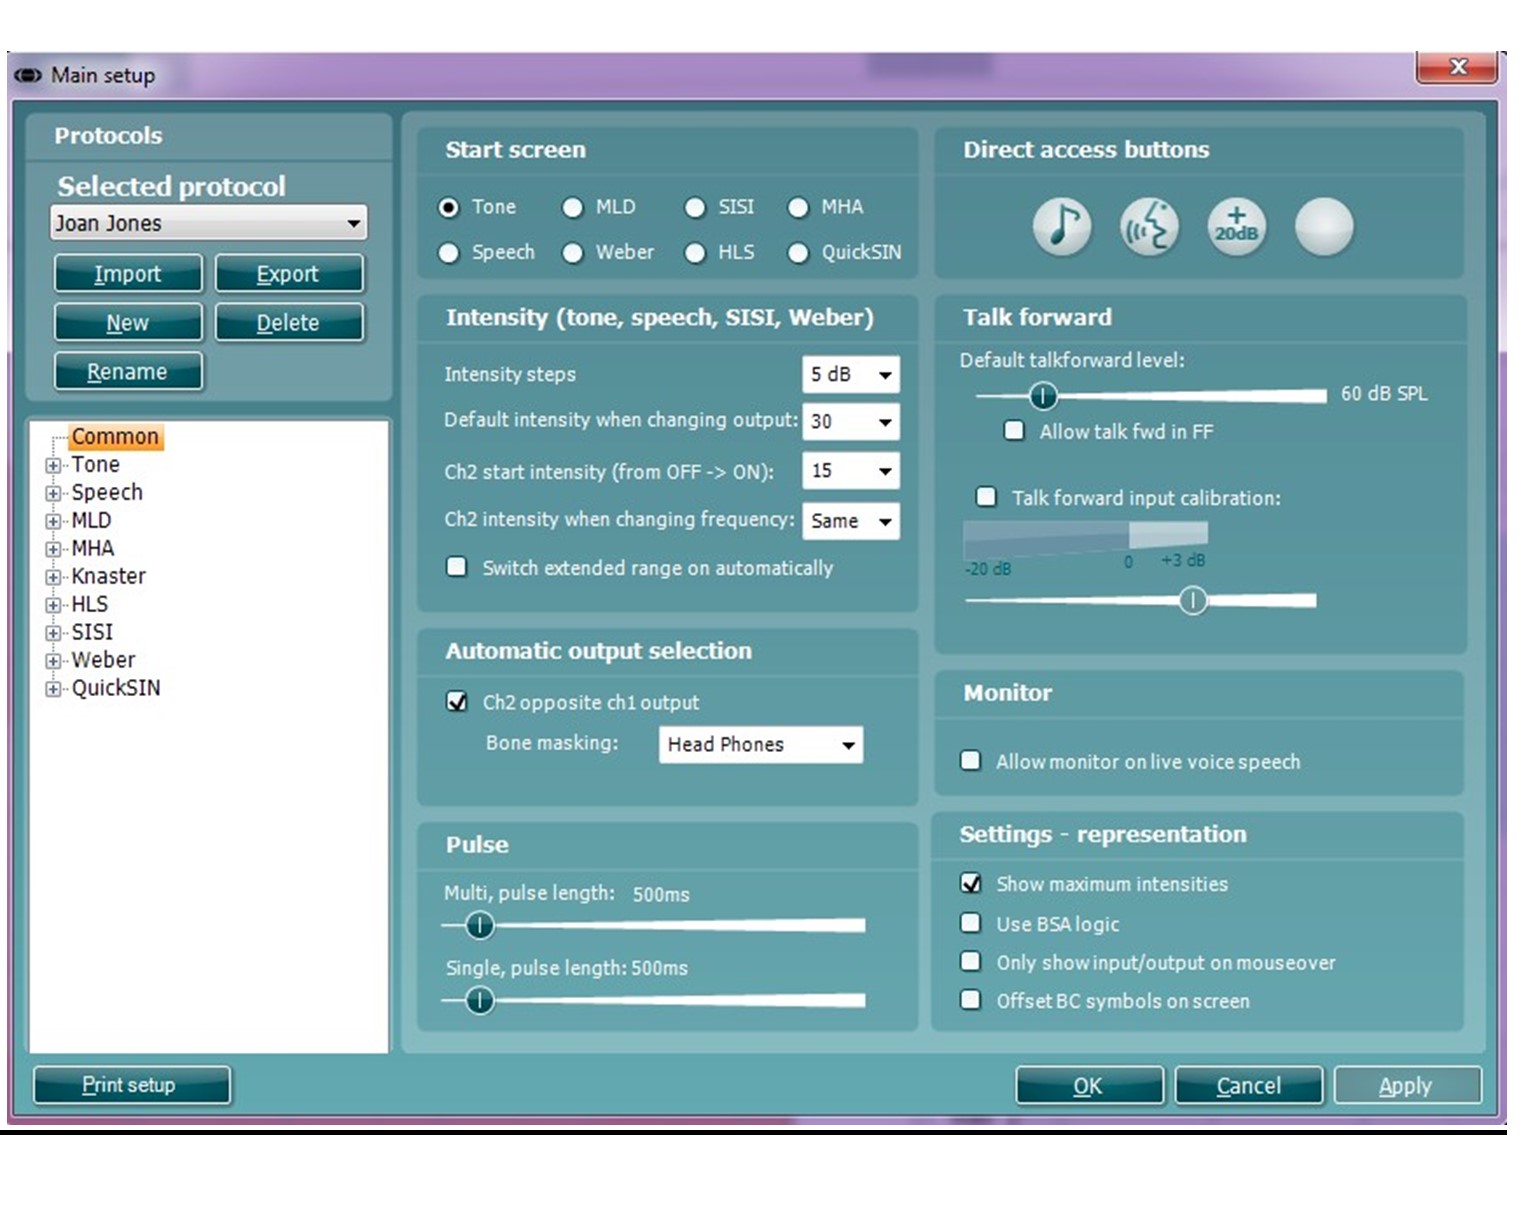The height and width of the screenshot is (1209, 1524).
Task: Click the default talkforward level slider handle
Action: click(x=1043, y=396)
